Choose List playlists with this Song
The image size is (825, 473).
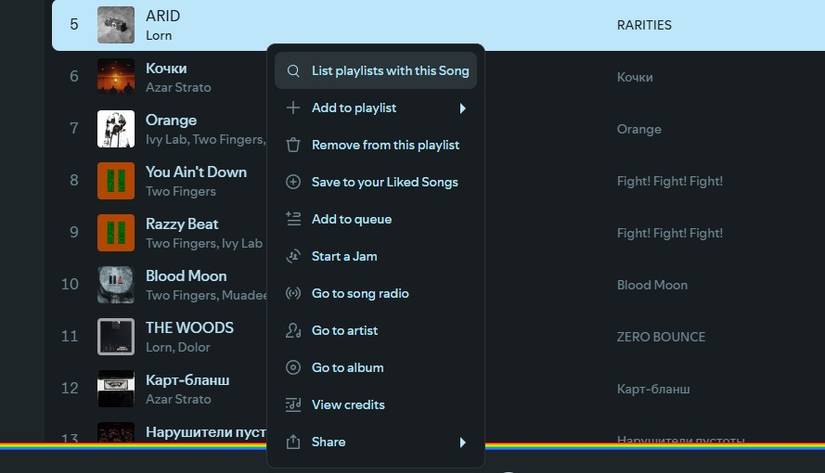point(376,71)
